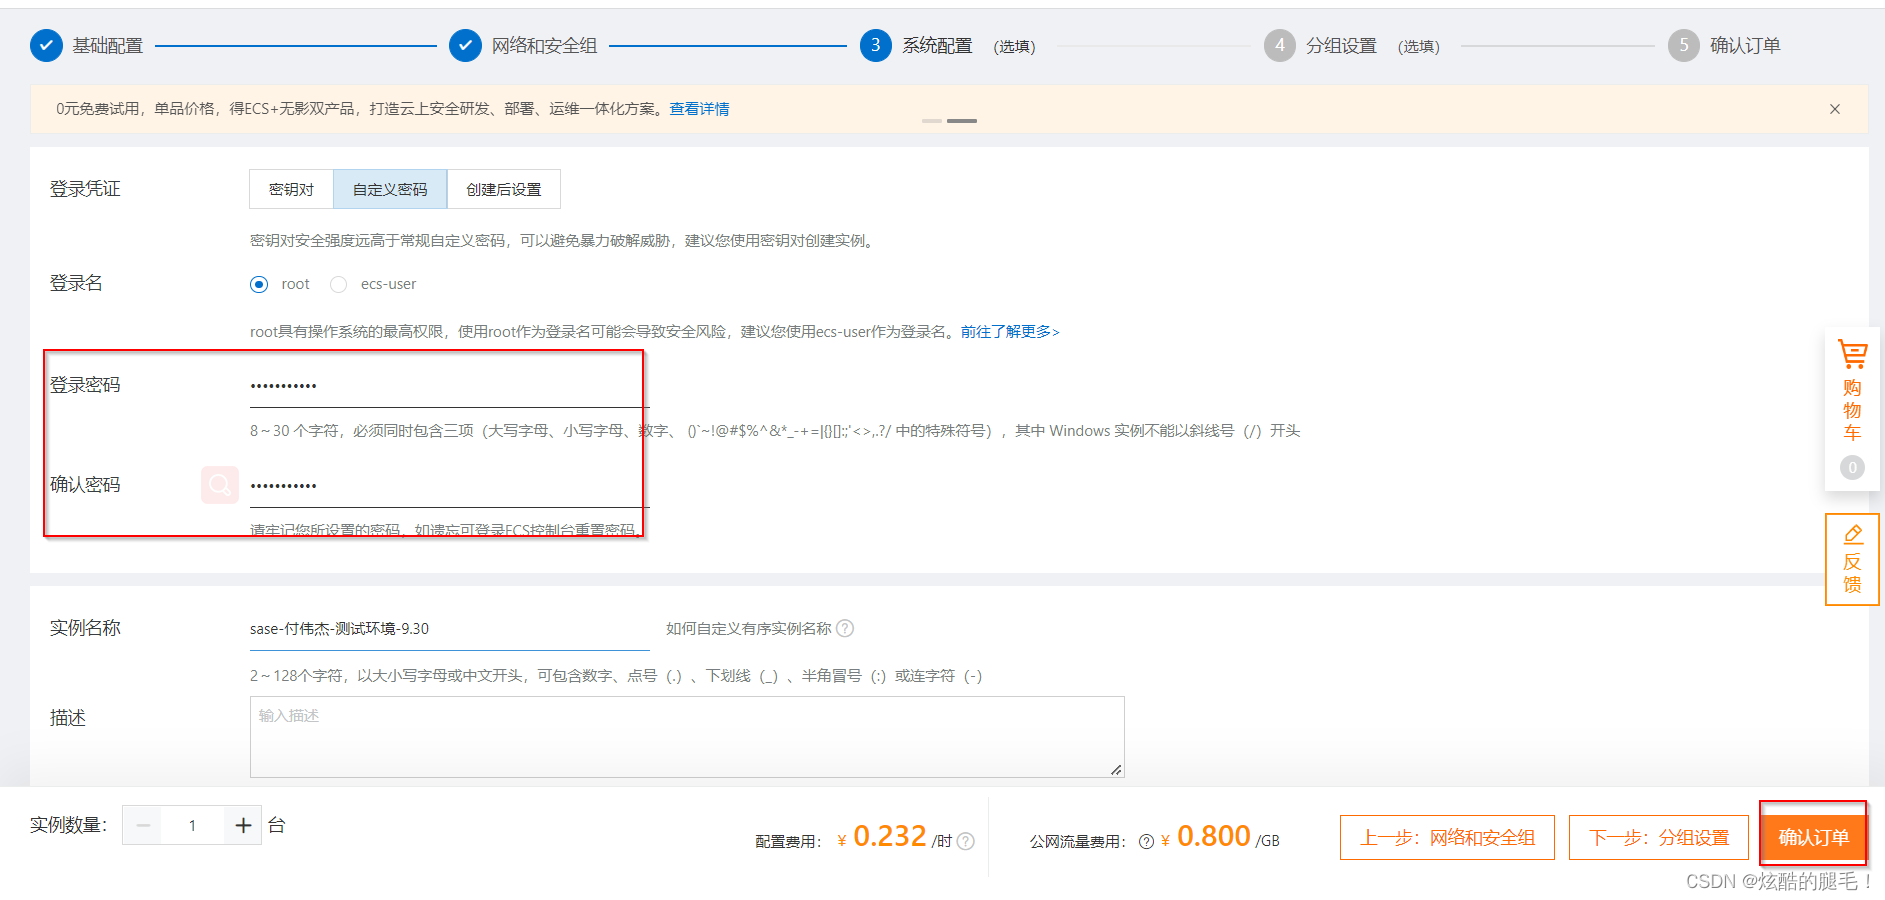1885x900 pixels.
Task: Click step 1 基础配置 checkmark icon
Action: coord(46,46)
